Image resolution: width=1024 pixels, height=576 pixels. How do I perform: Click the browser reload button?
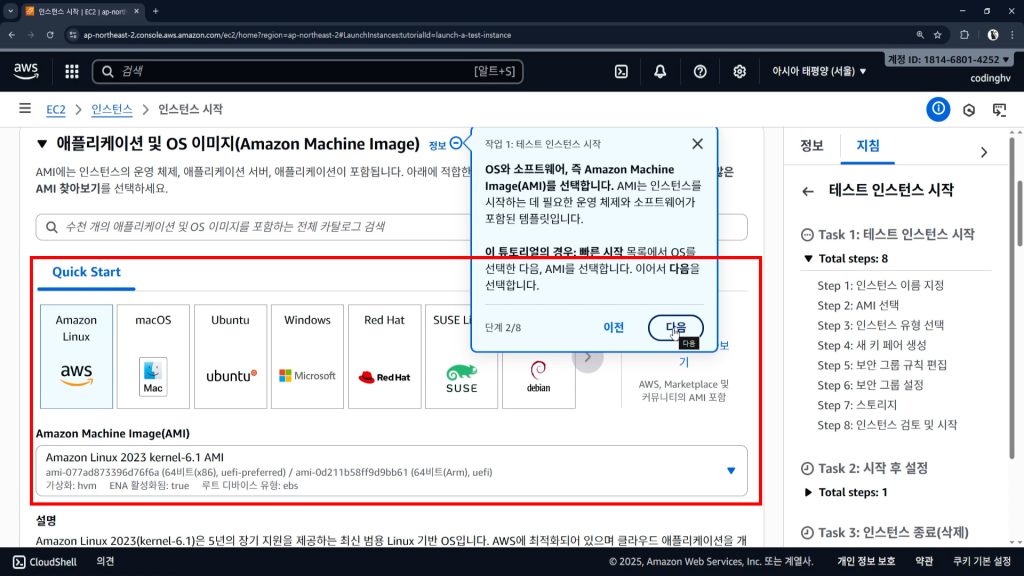click(50, 35)
